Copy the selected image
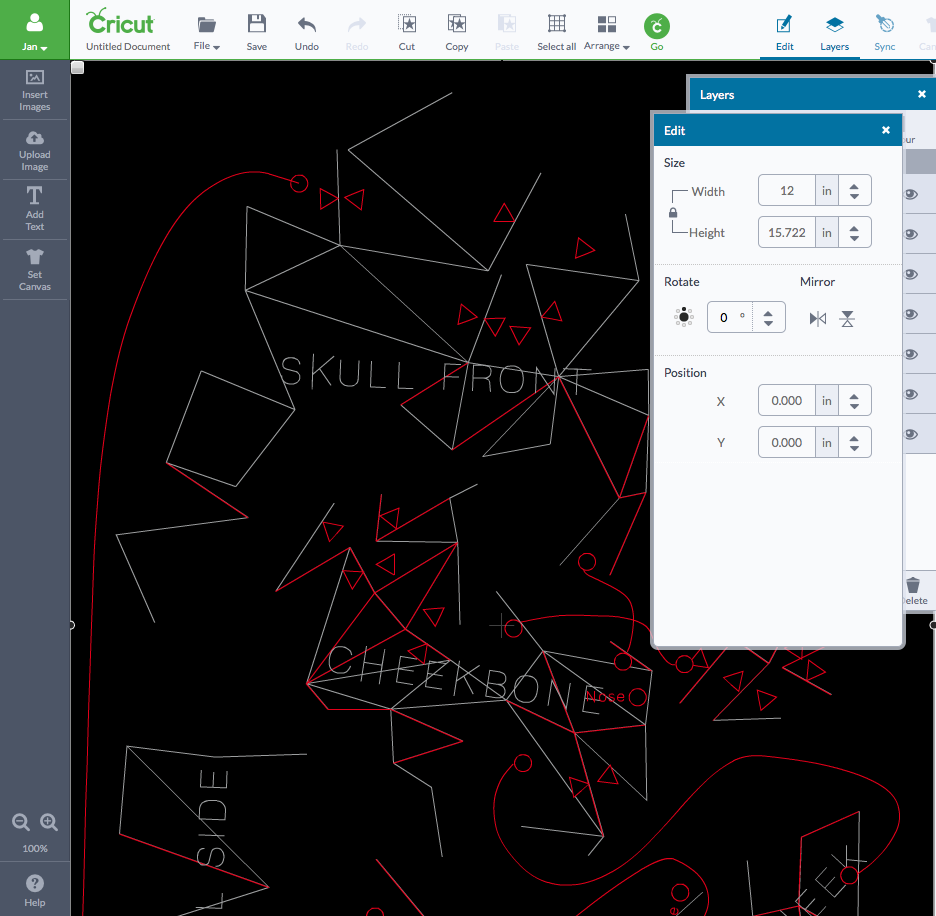The width and height of the screenshot is (936, 916). click(x=457, y=33)
